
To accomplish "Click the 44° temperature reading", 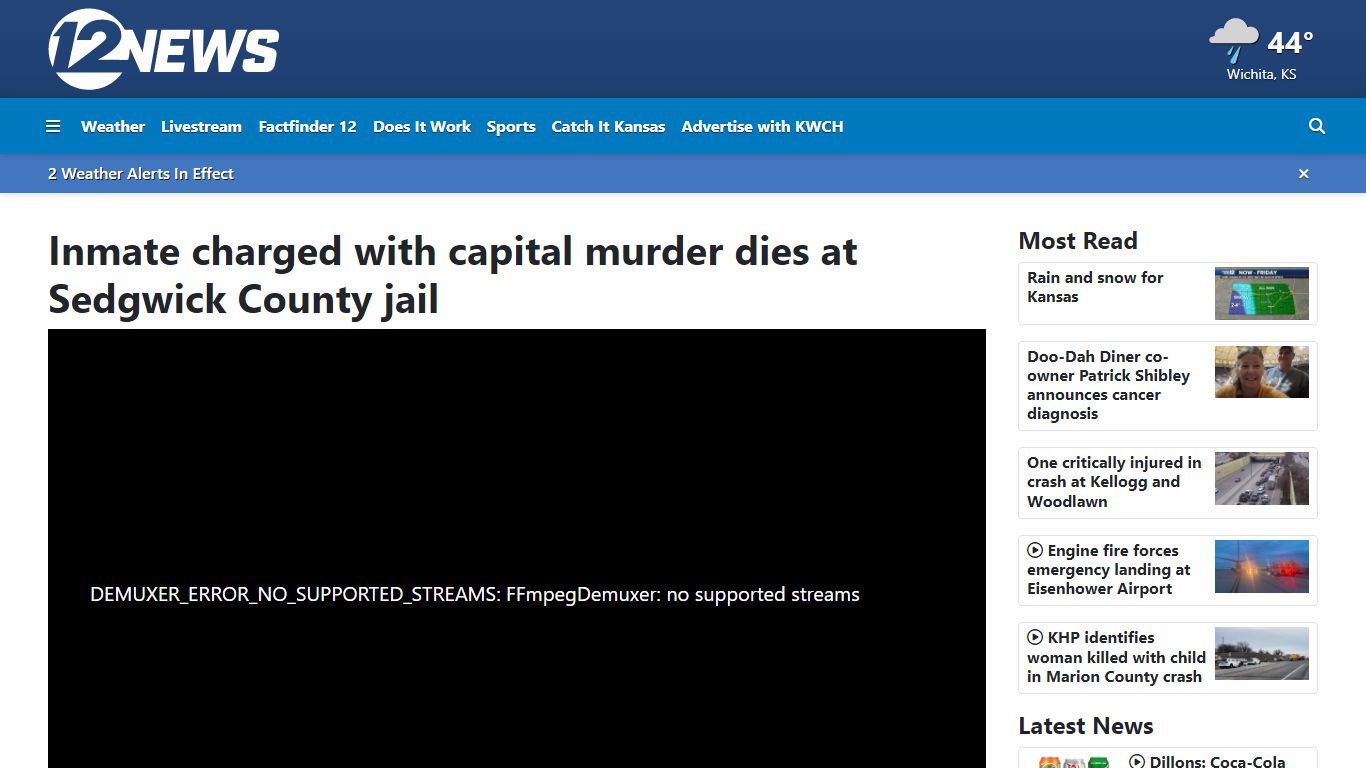I will [x=1290, y=43].
